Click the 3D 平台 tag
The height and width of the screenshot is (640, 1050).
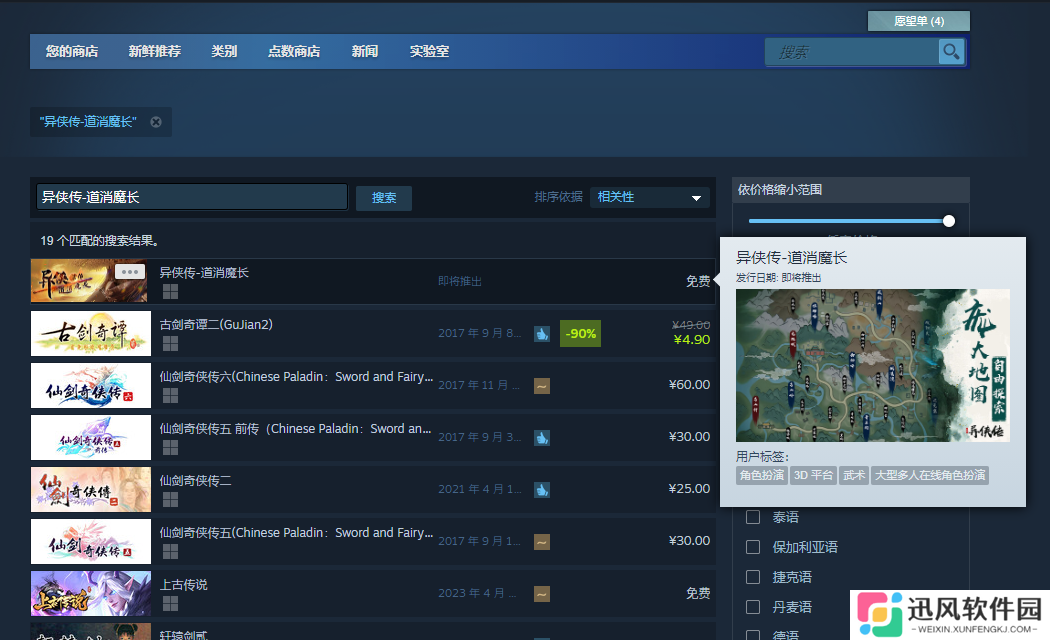pyautogui.click(x=813, y=475)
